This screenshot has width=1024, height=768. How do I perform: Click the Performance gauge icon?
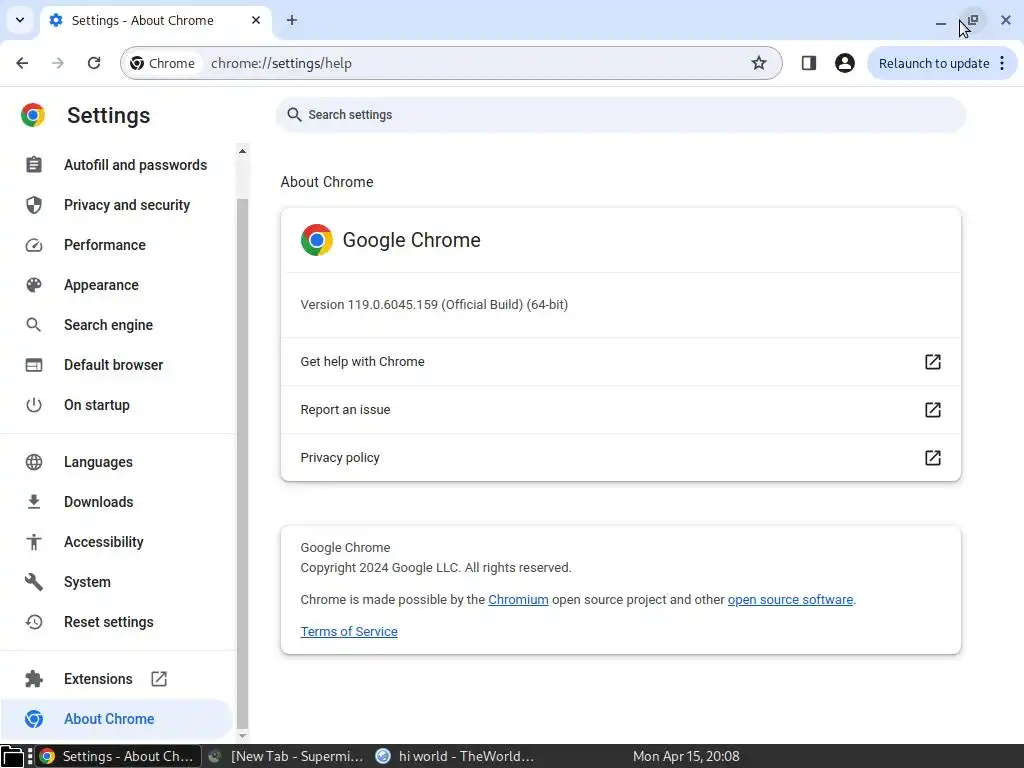[x=34, y=245]
